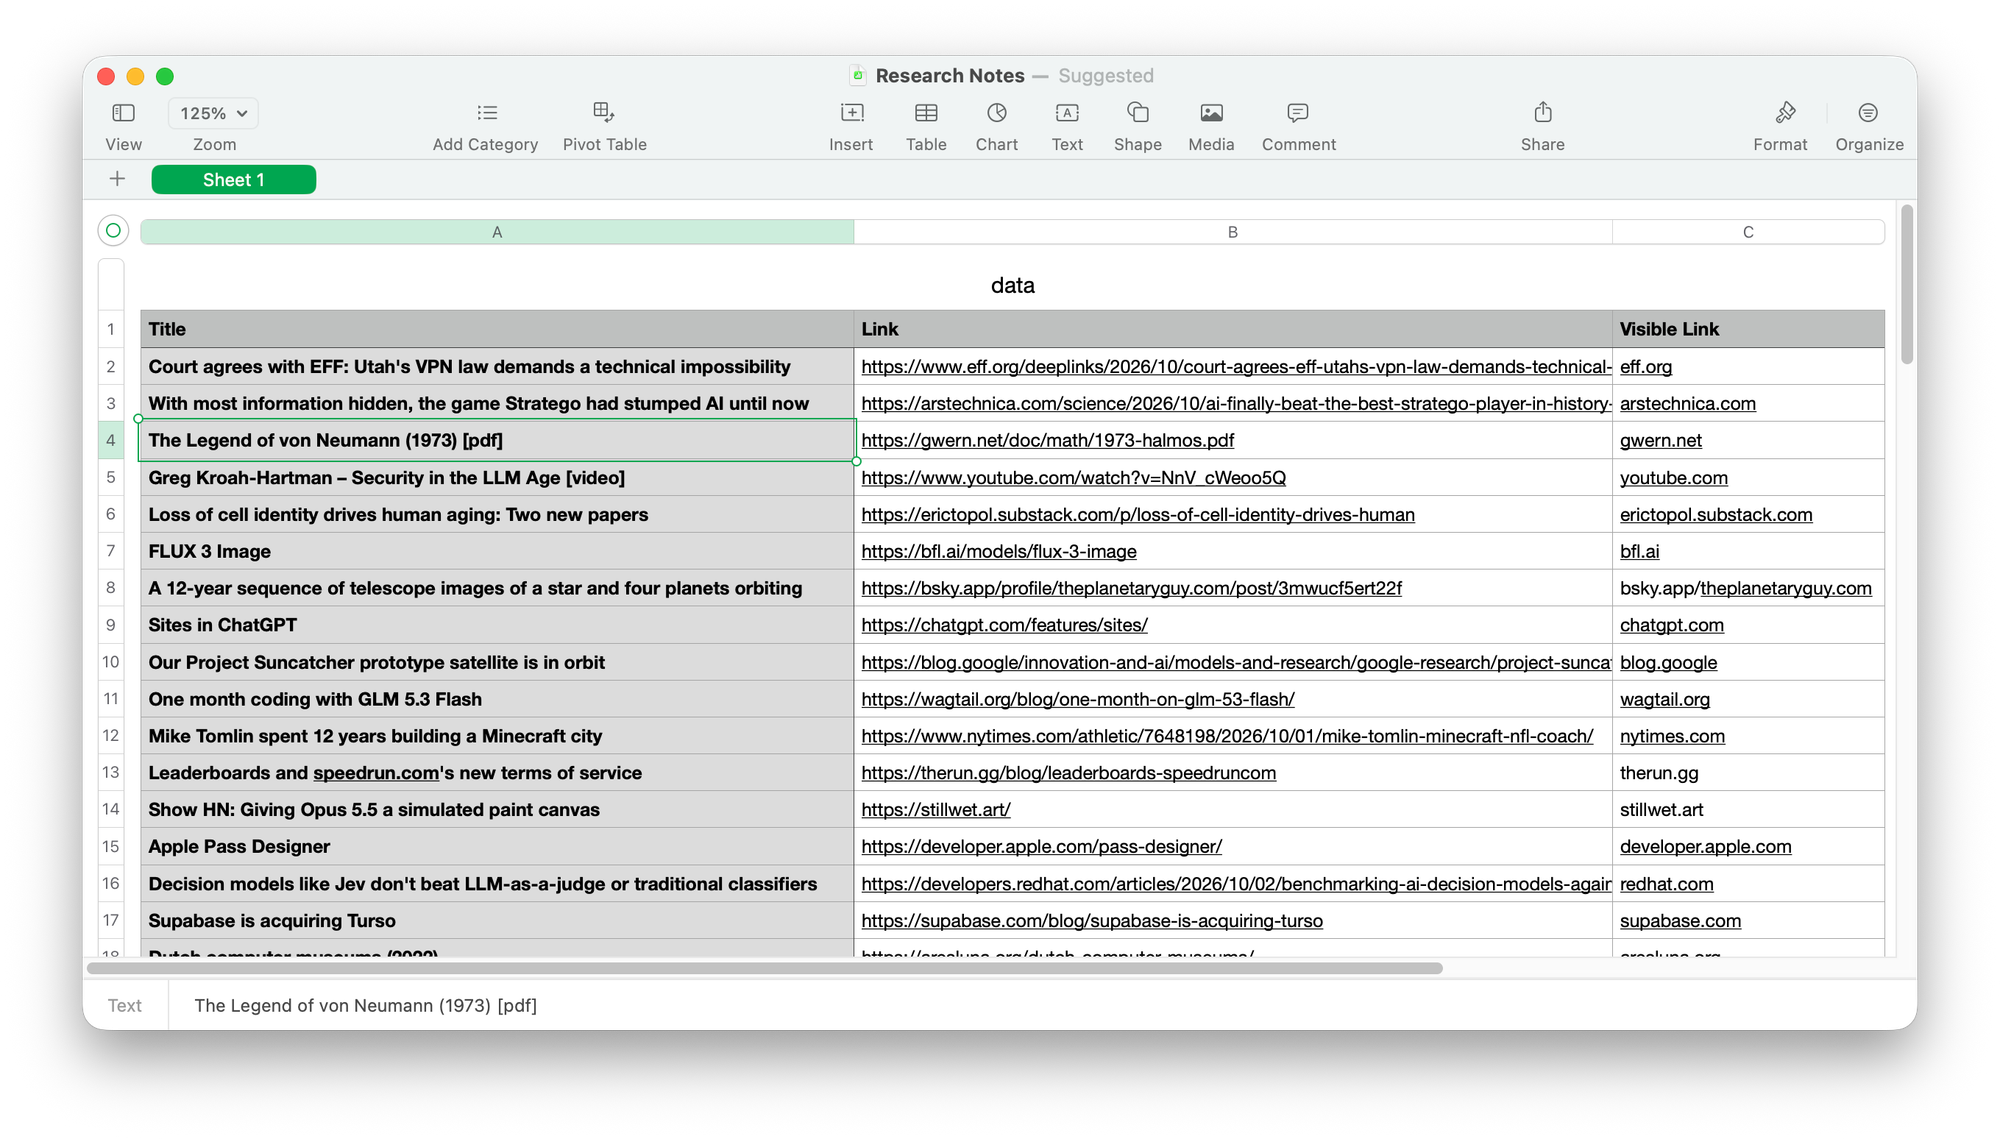Insert a Text box from toolbar
This screenshot has height=1139, width=2000.
1067,113
